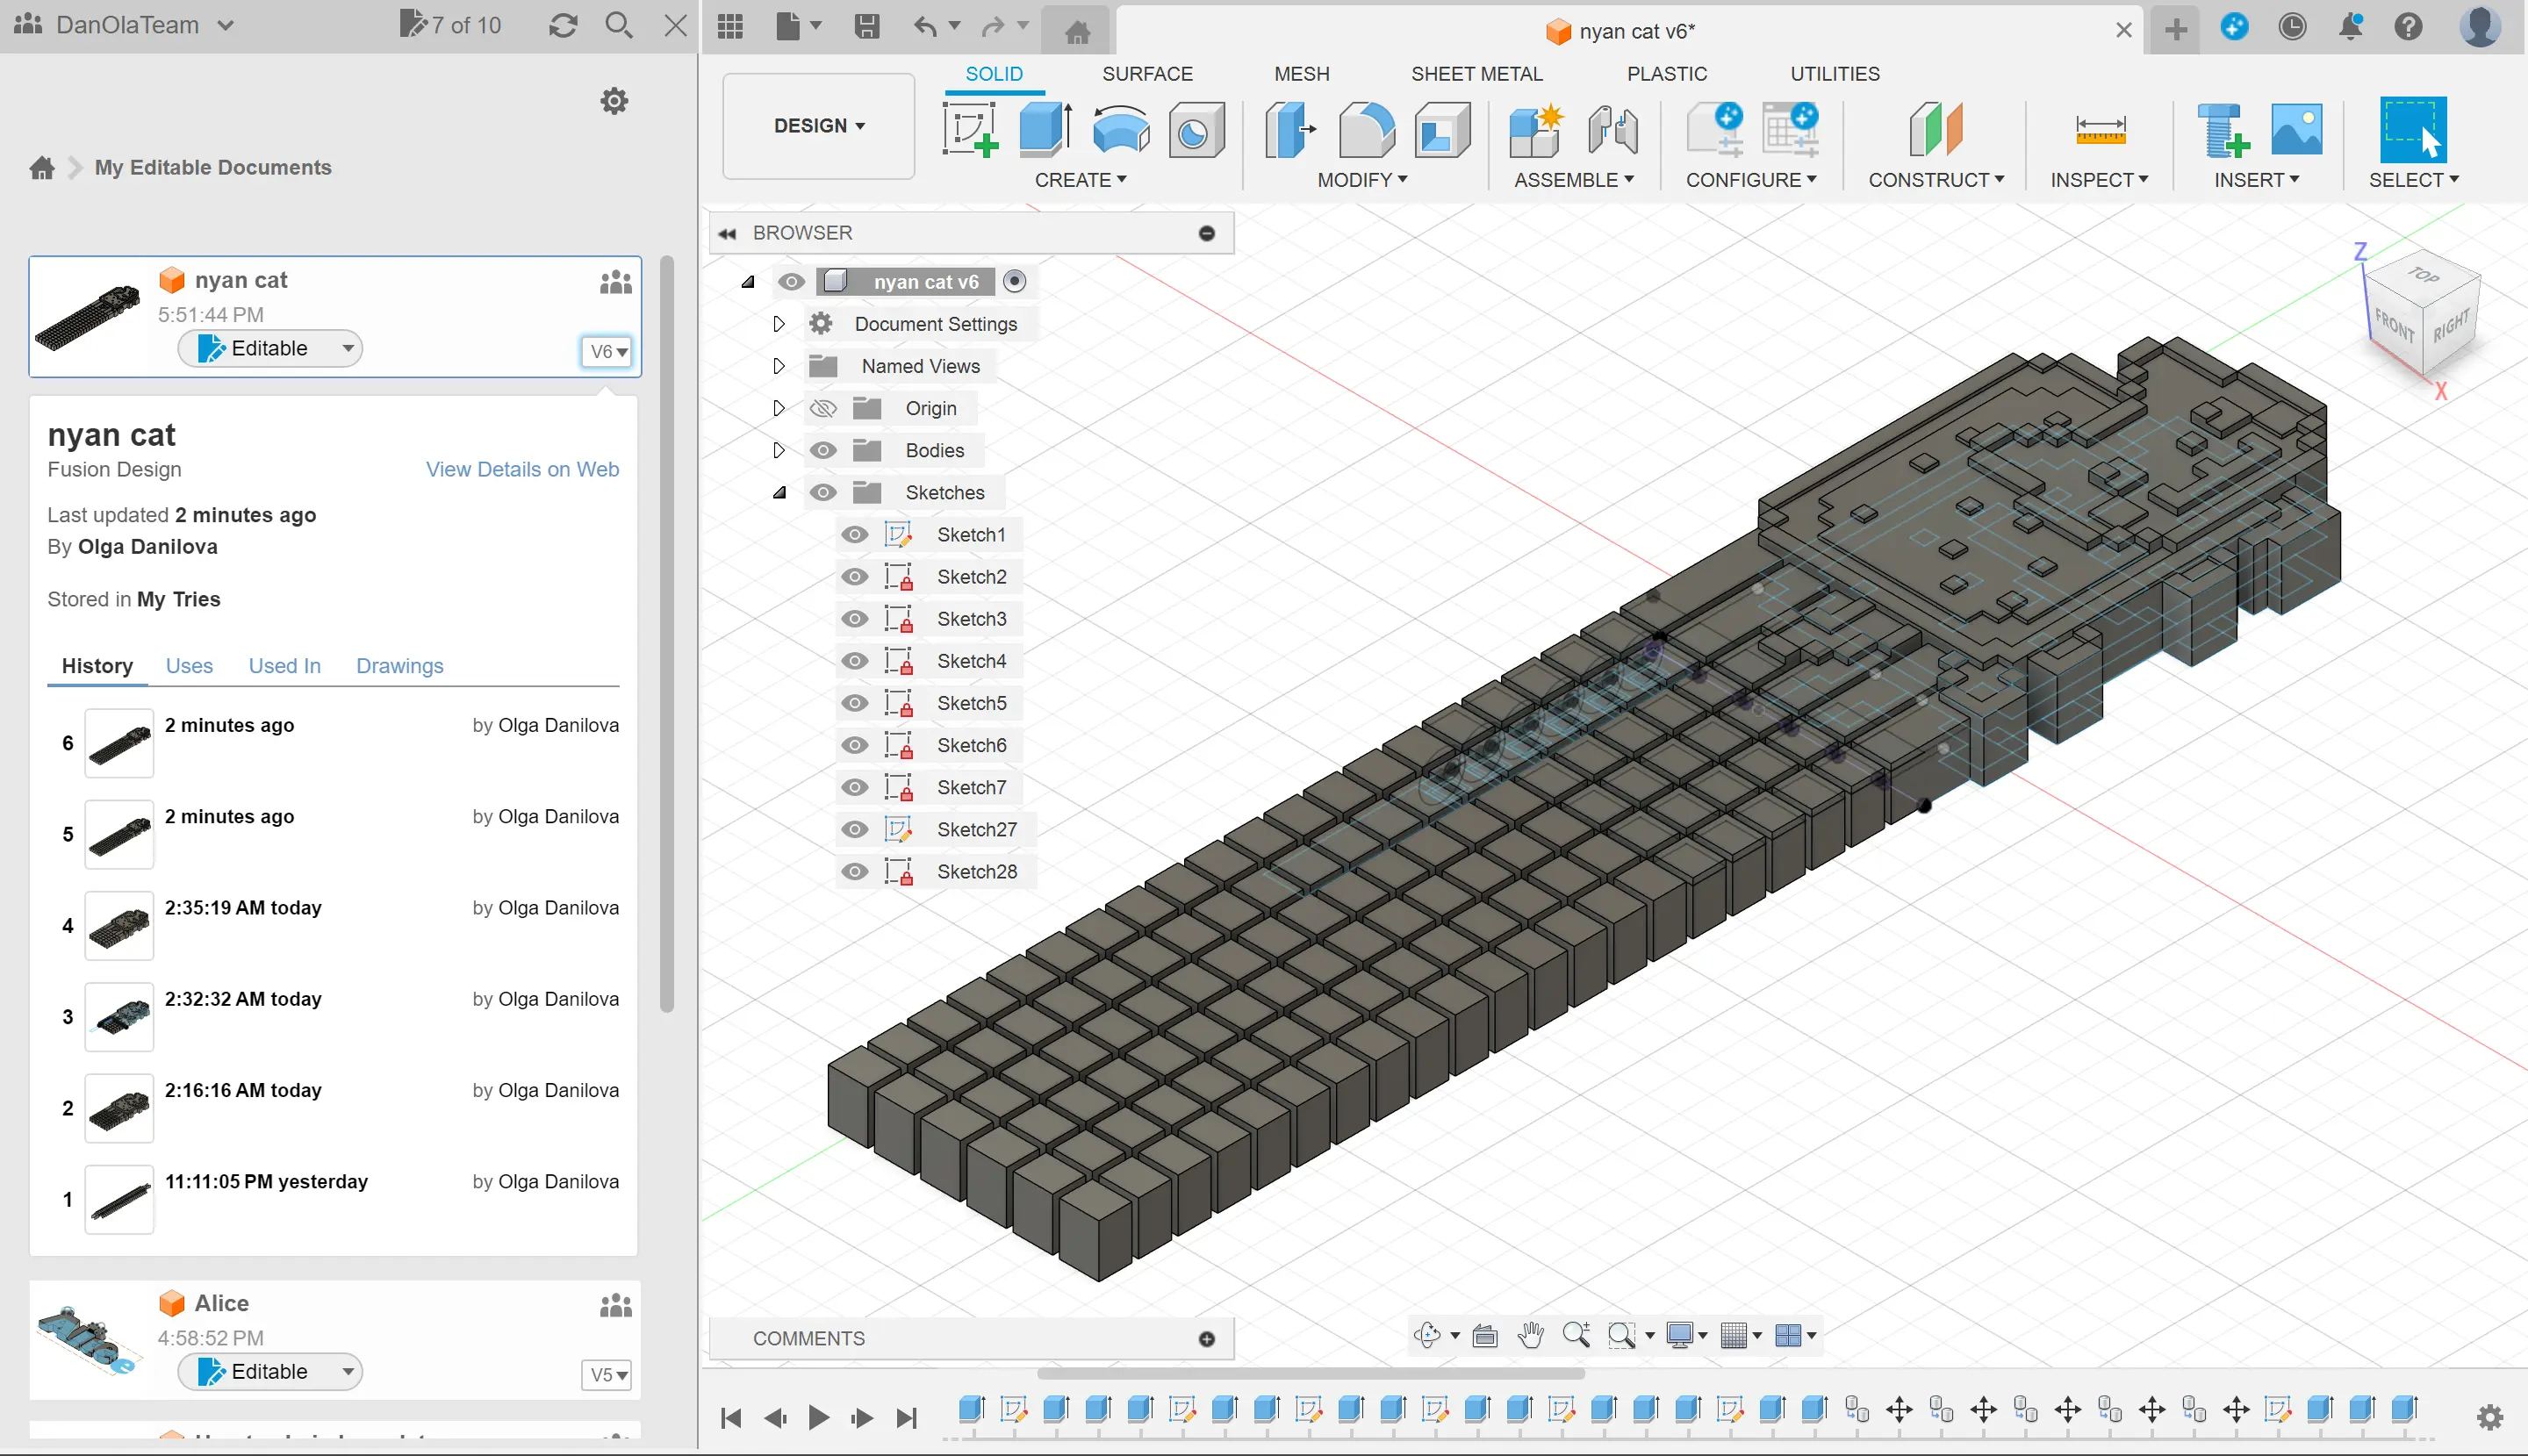Hide Sketch5 using eye icon

(x=854, y=703)
